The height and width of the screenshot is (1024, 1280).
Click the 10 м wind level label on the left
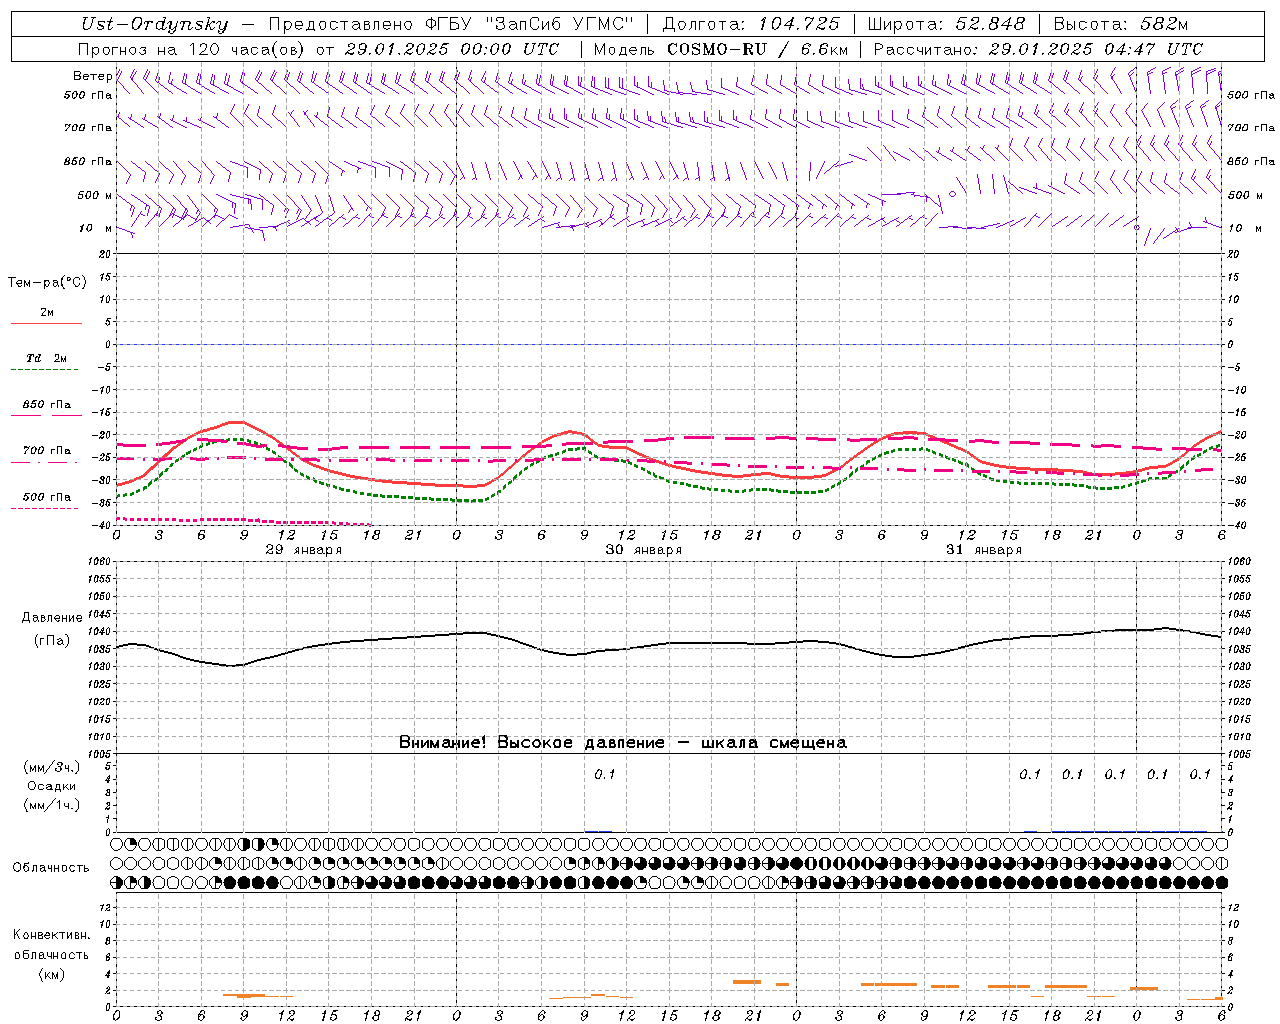point(95,228)
